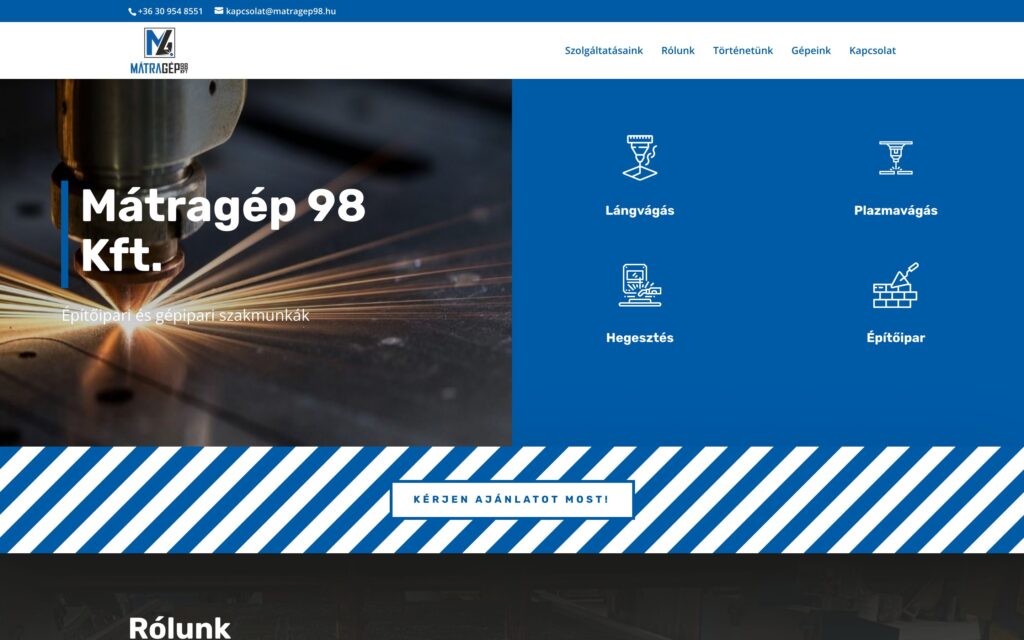Go to the Rólunk menu item

(678, 50)
